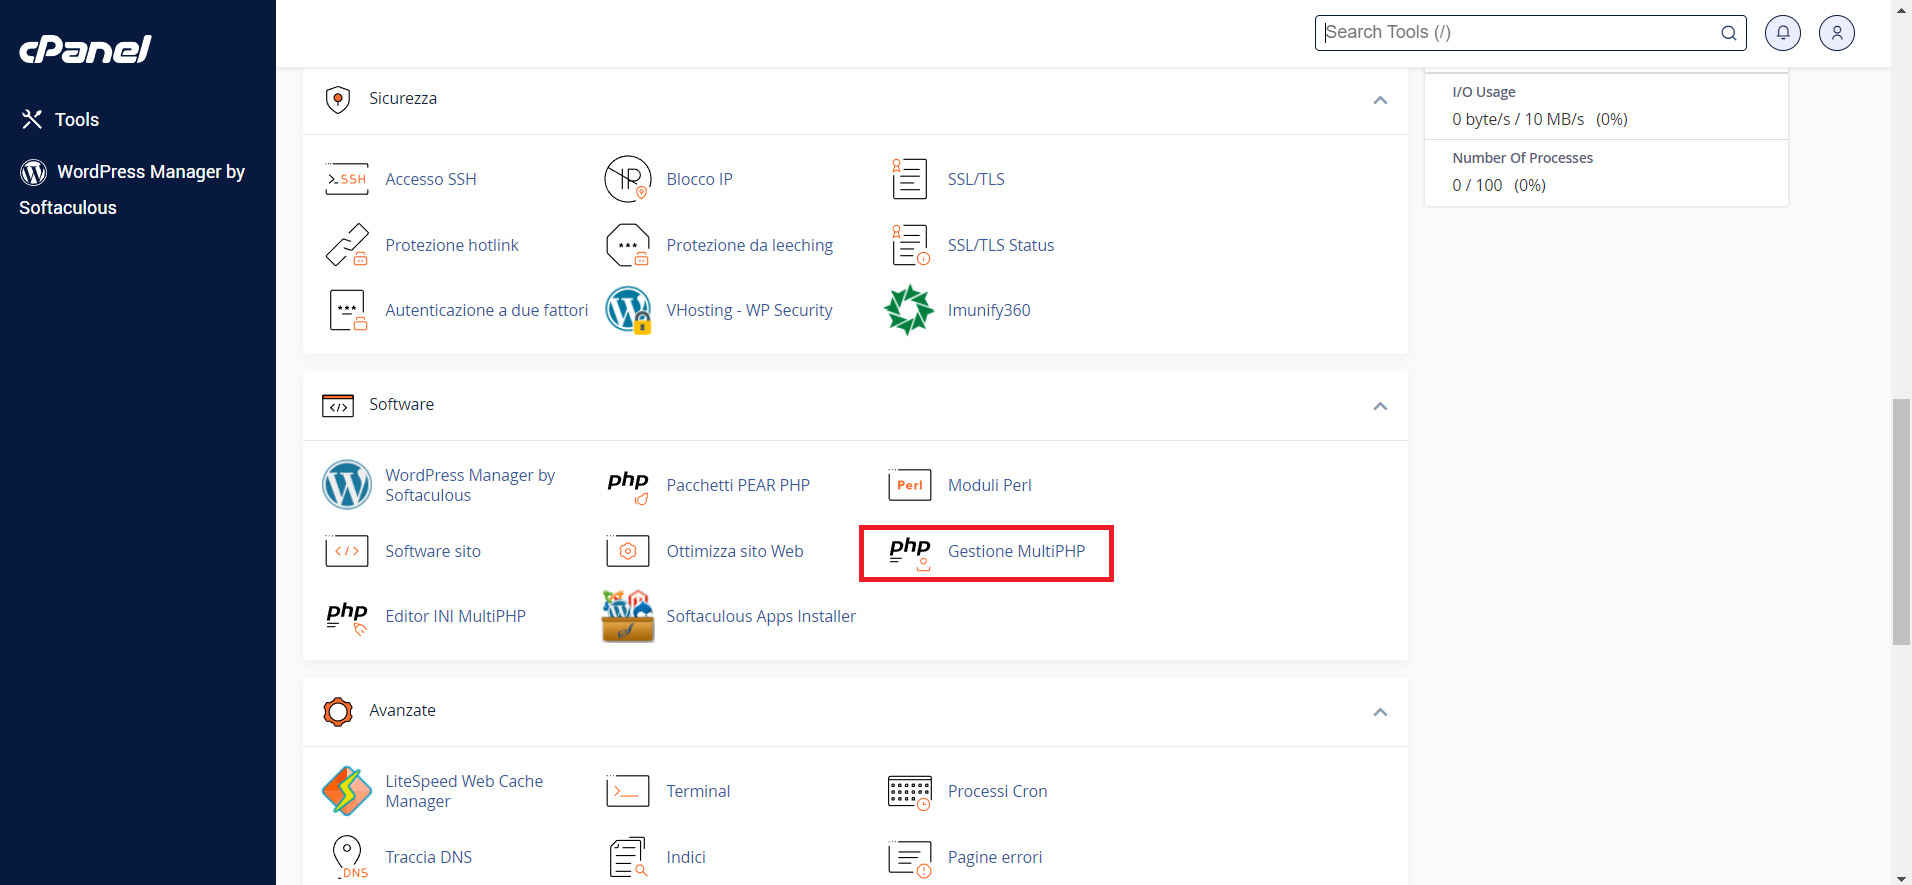The height and width of the screenshot is (885, 1912).
Task: Open the Moduli Perl icon
Action: pos(909,485)
